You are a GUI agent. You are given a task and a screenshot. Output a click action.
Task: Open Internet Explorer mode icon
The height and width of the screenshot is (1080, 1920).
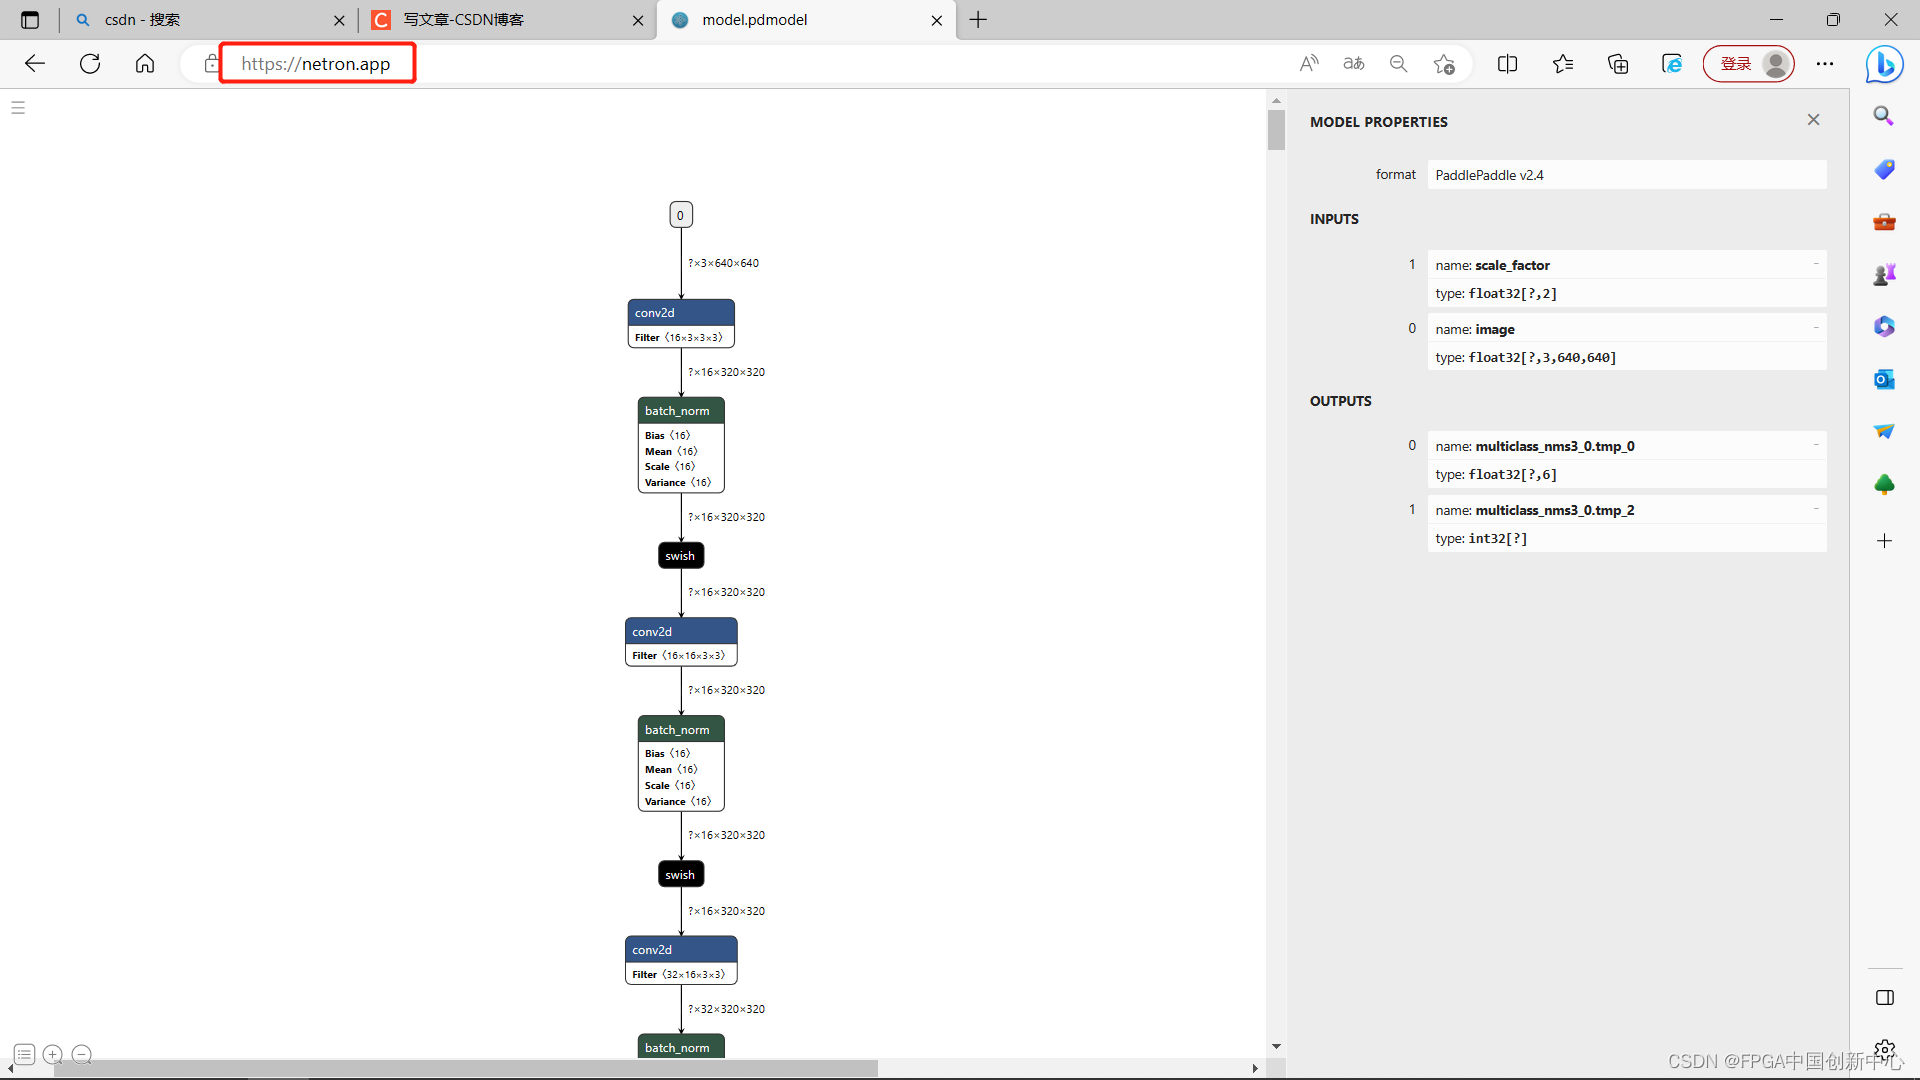click(1672, 64)
